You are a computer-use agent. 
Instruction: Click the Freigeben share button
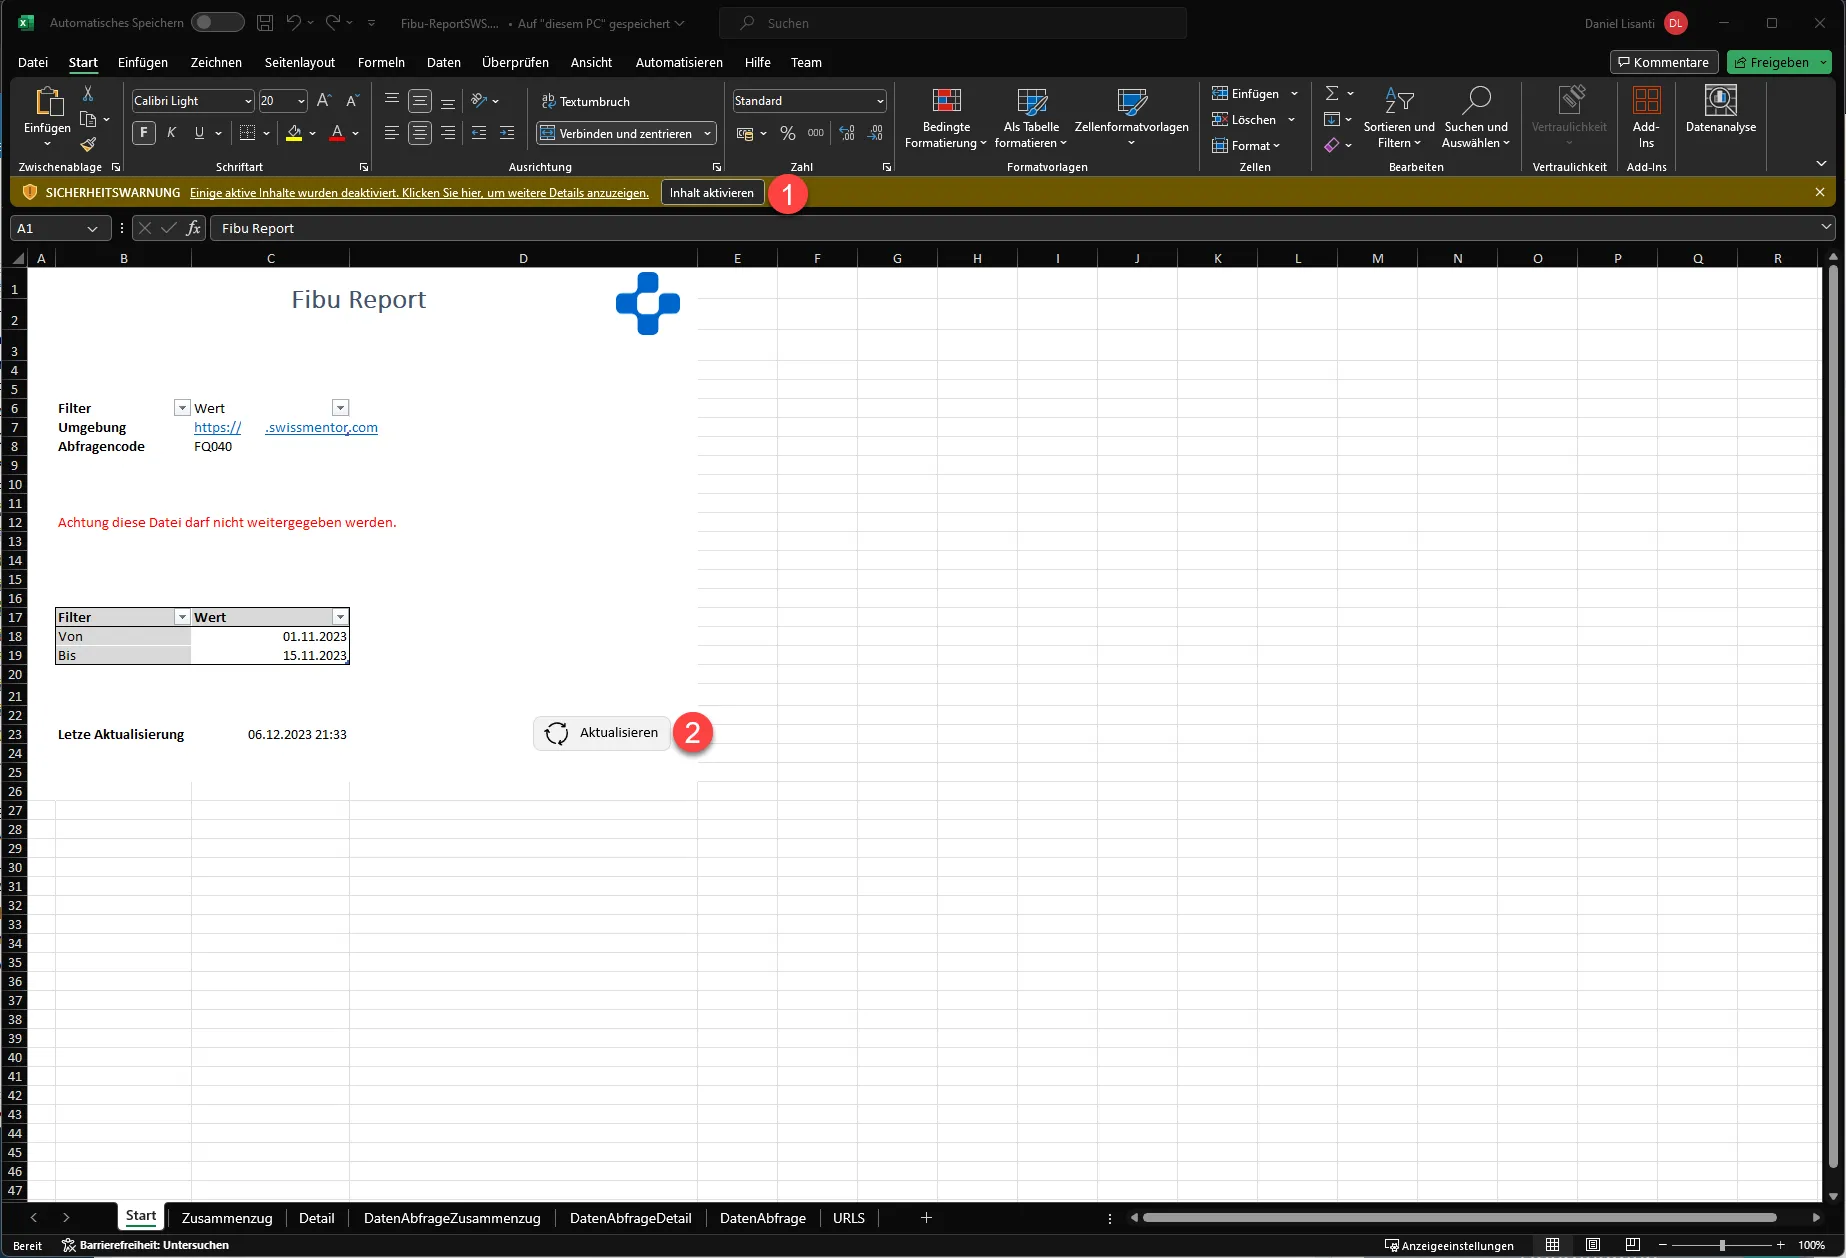[1778, 62]
